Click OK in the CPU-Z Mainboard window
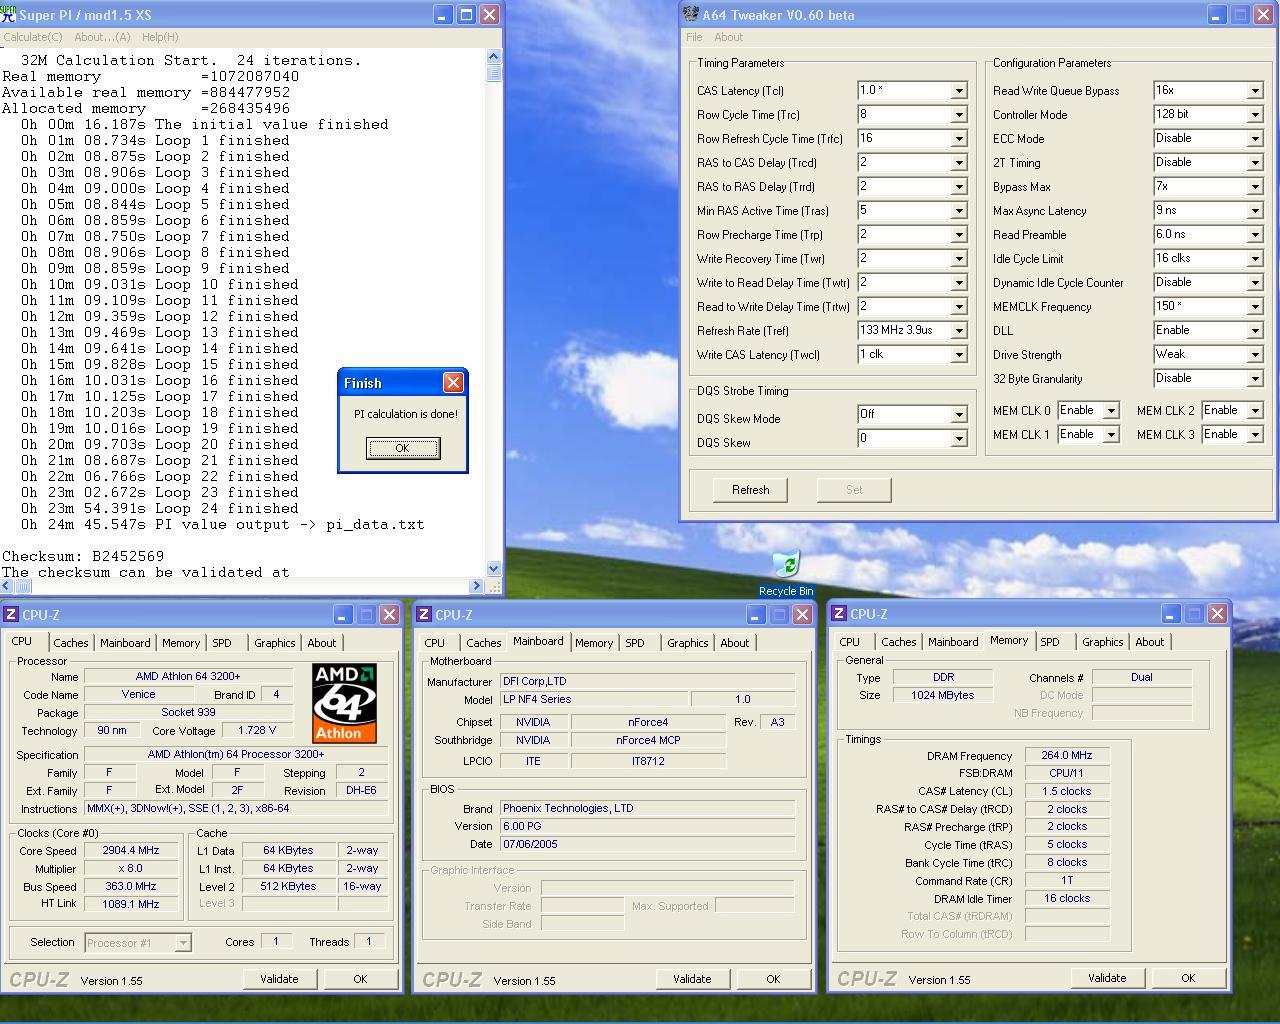1280x1024 pixels. point(773,979)
